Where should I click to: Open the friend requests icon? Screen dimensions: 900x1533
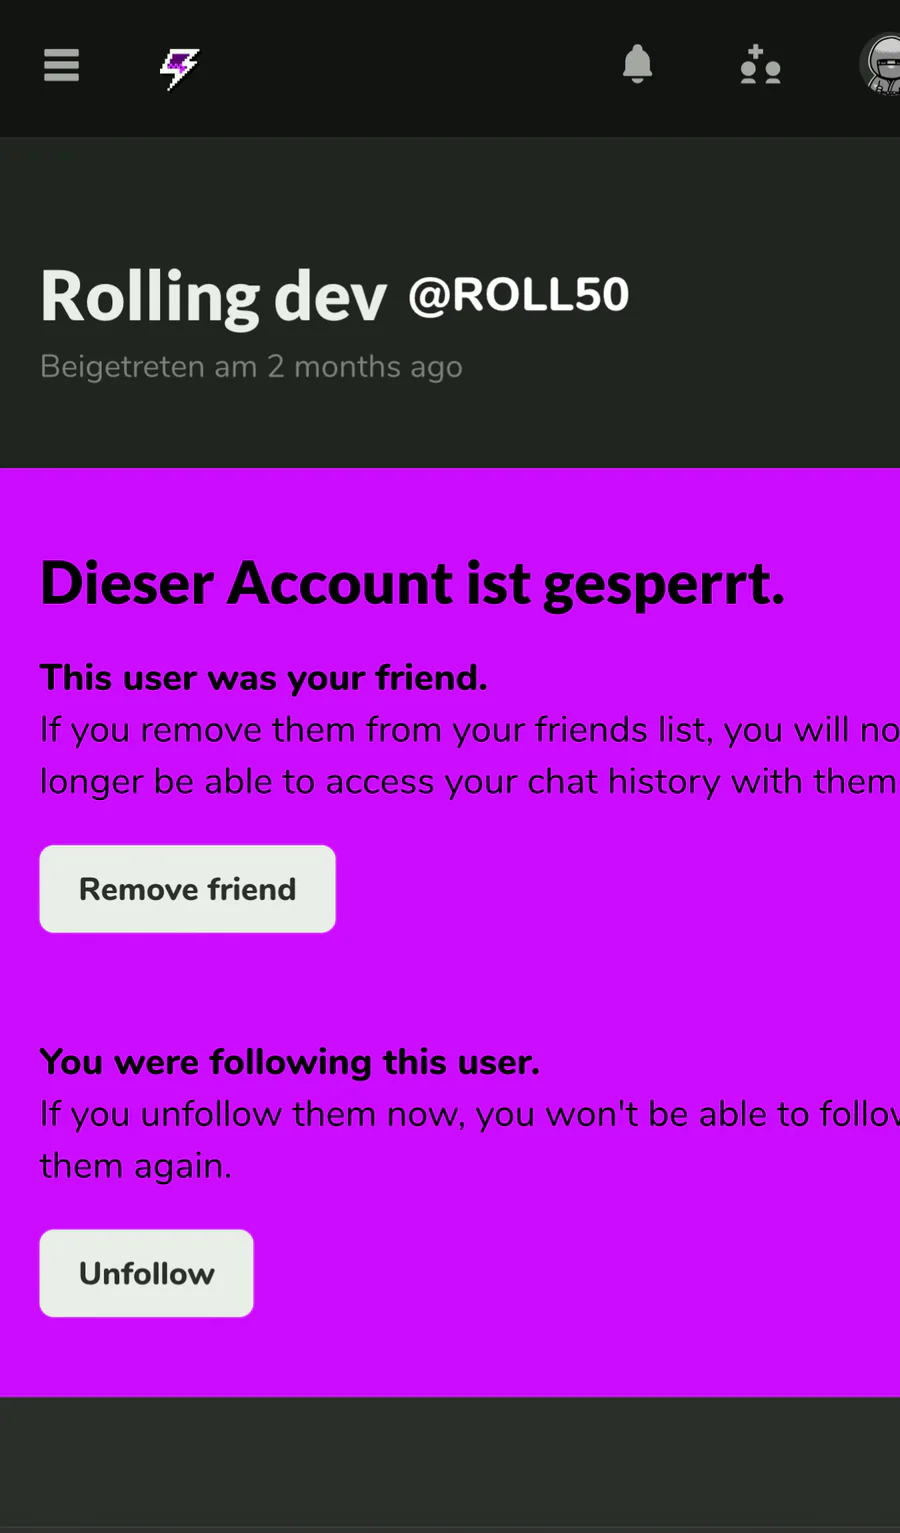760,65
